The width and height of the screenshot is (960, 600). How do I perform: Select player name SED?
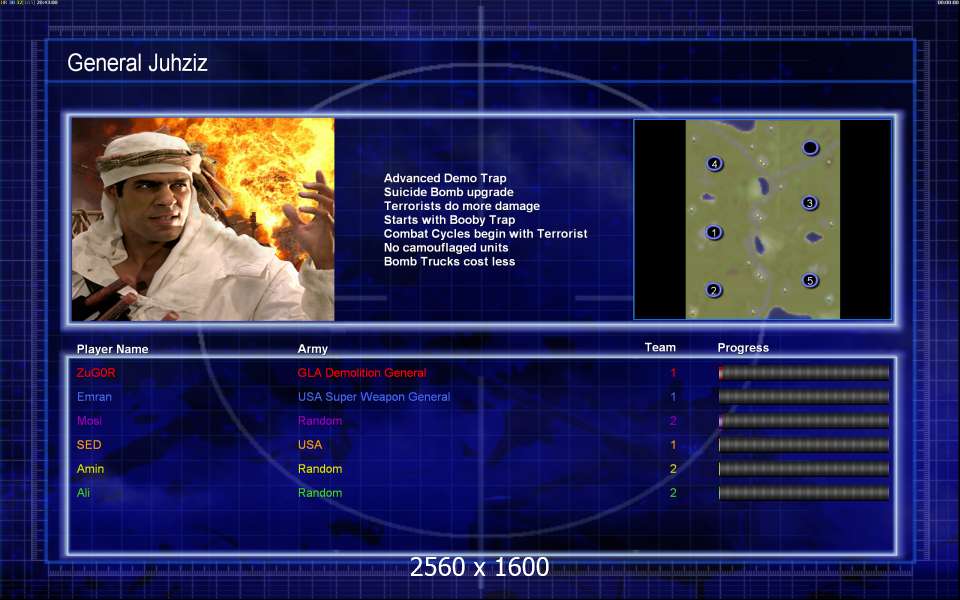pos(89,444)
